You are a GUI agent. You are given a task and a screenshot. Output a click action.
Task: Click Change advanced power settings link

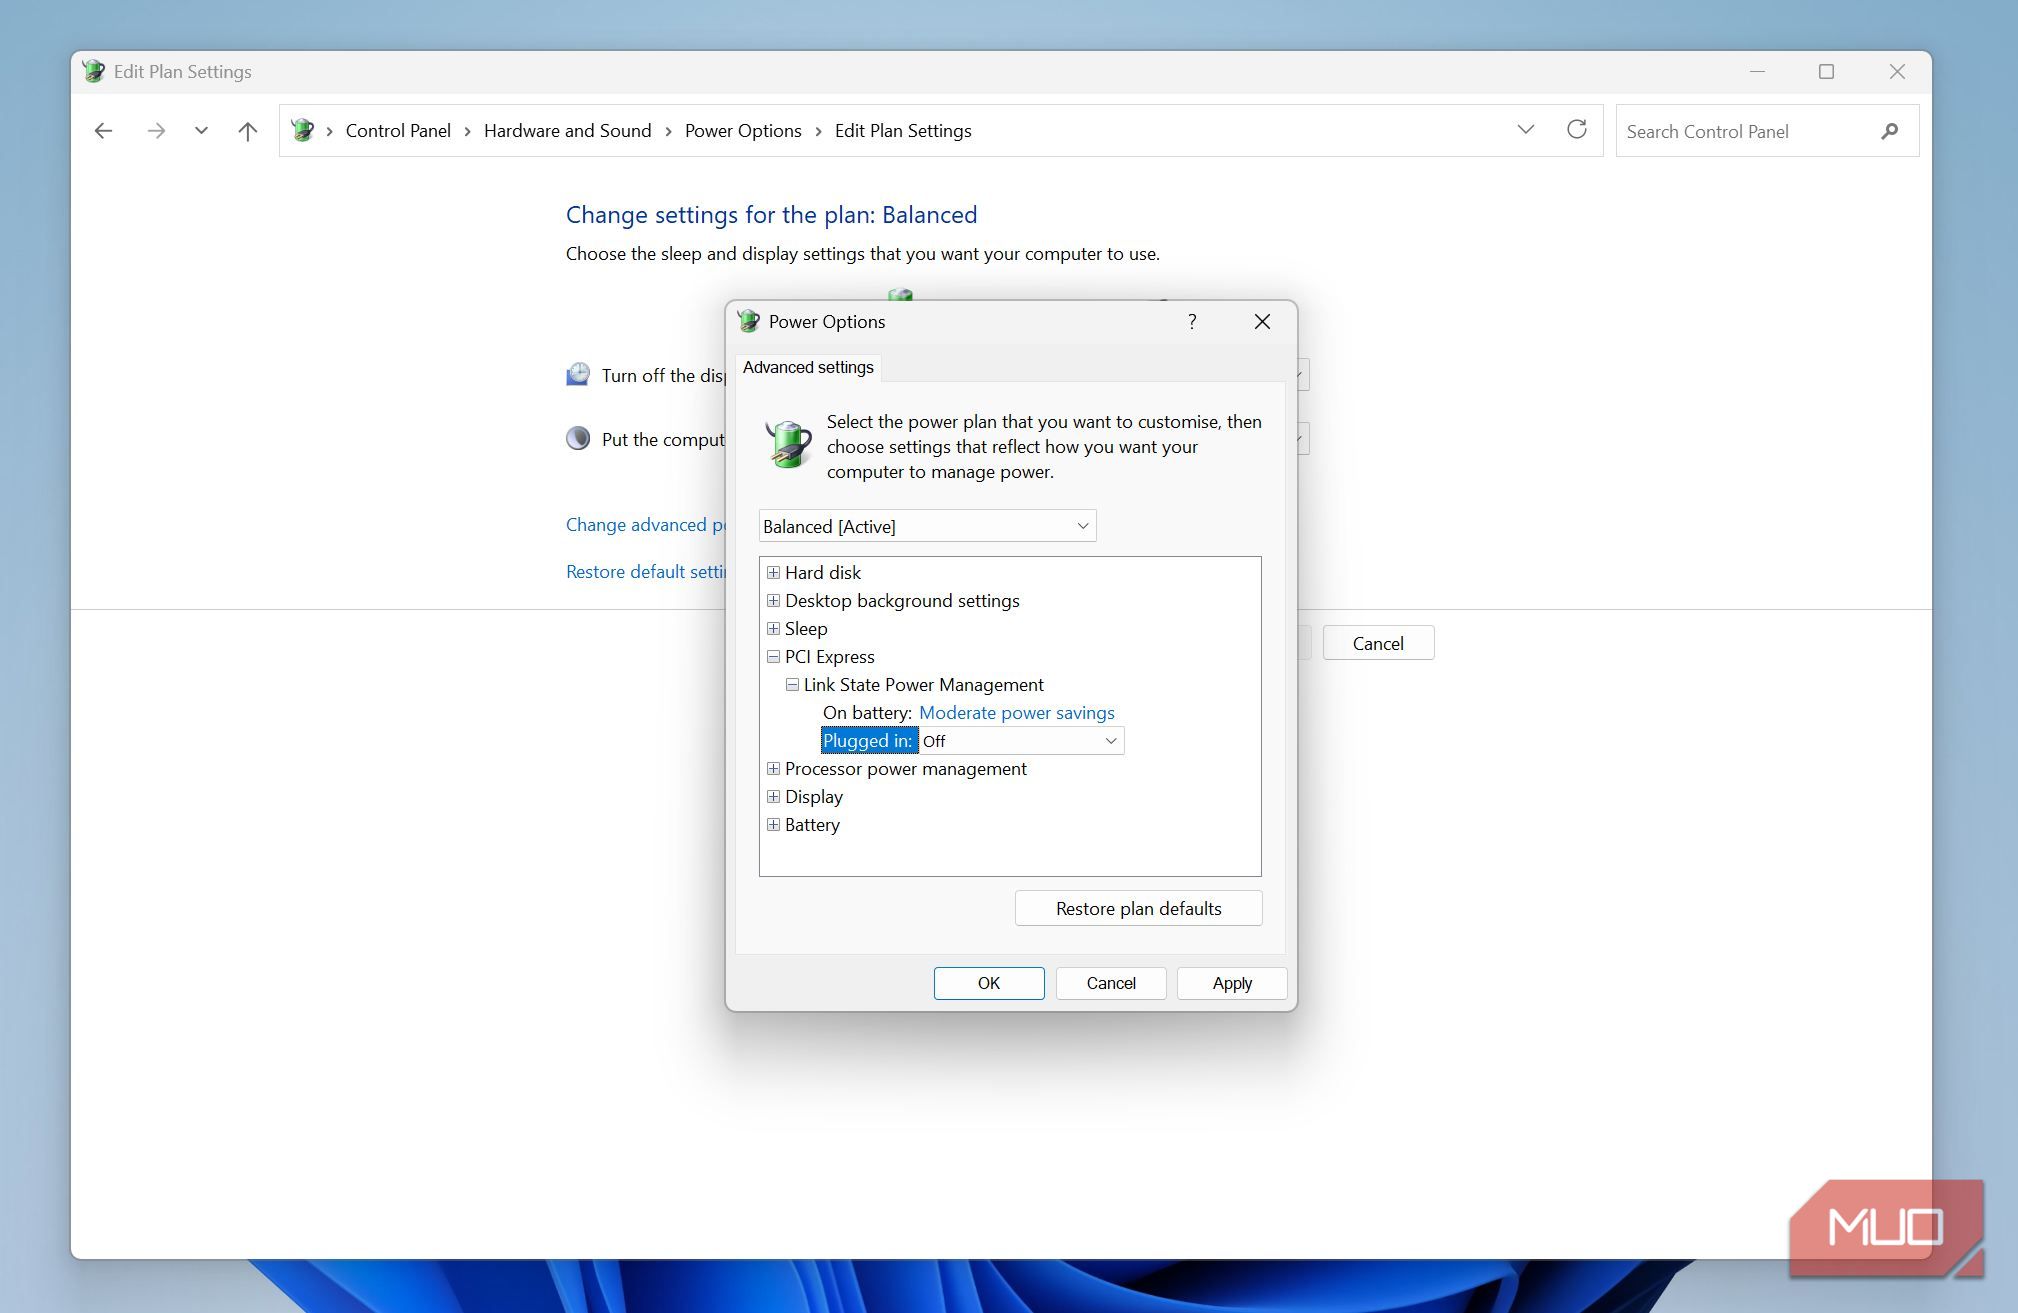point(646,525)
